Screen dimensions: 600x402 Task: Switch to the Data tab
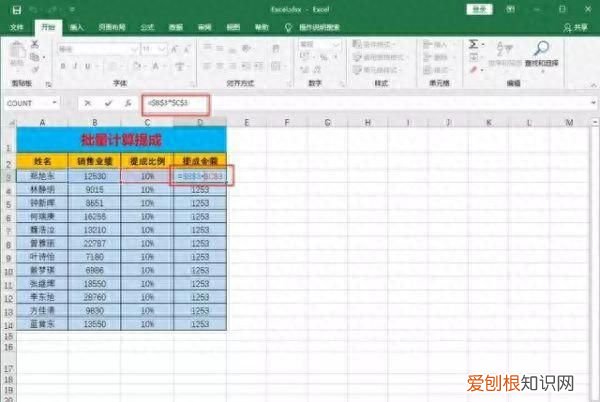coord(176,28)
